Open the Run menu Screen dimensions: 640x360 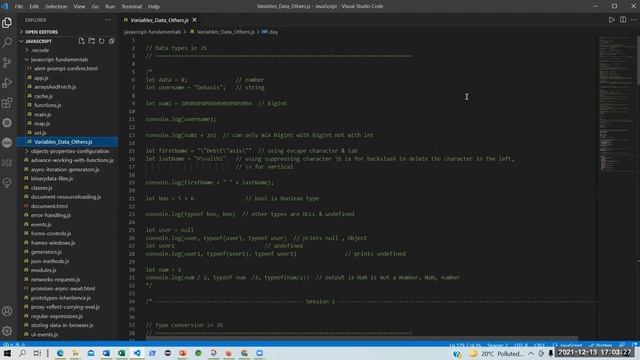[110, 7]
